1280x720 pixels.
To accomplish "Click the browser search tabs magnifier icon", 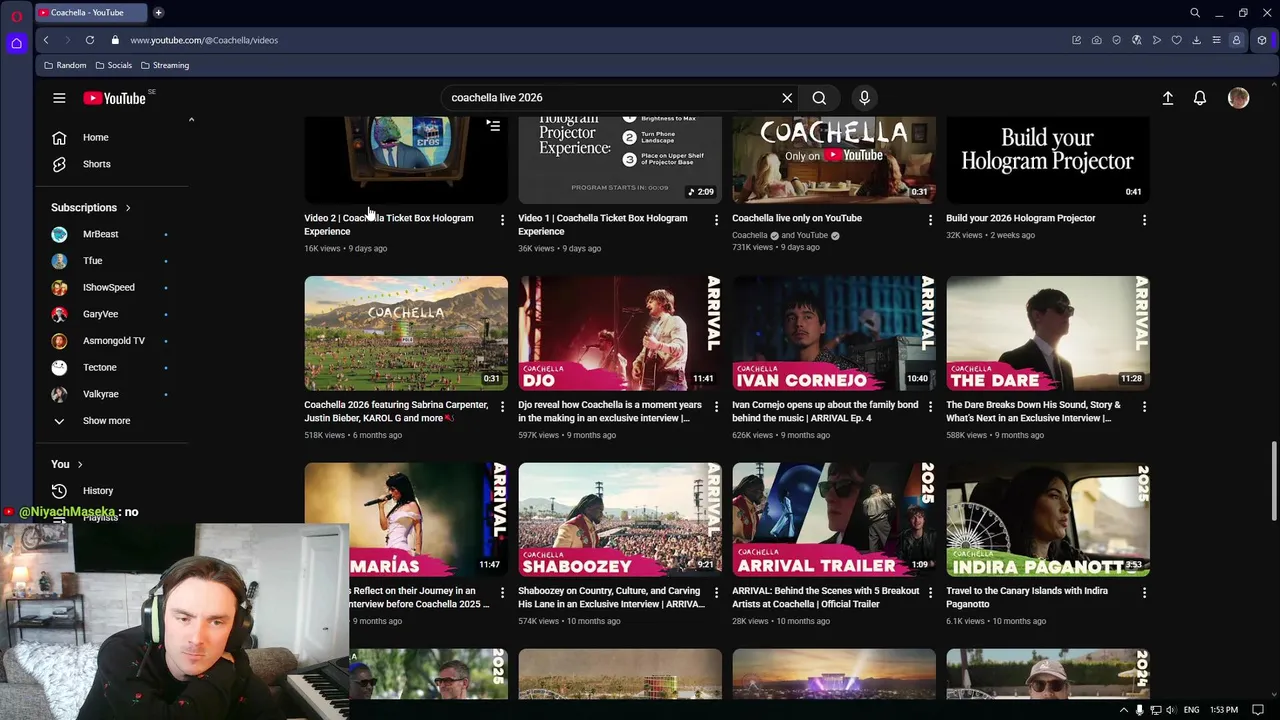I will [x=1195, y=13].
